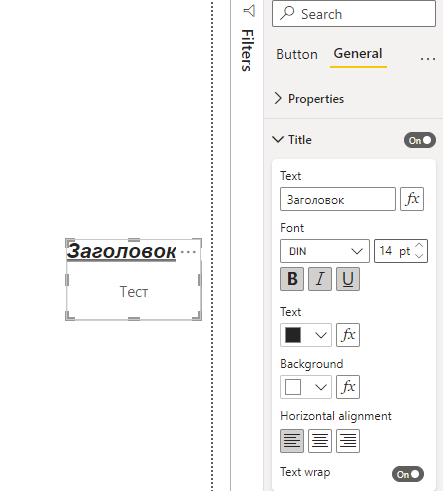Image resolution: width=443 pixels, height=491 pixels.
Task: Open fx conditional formatting for Background color
Action: pos(348,387)
